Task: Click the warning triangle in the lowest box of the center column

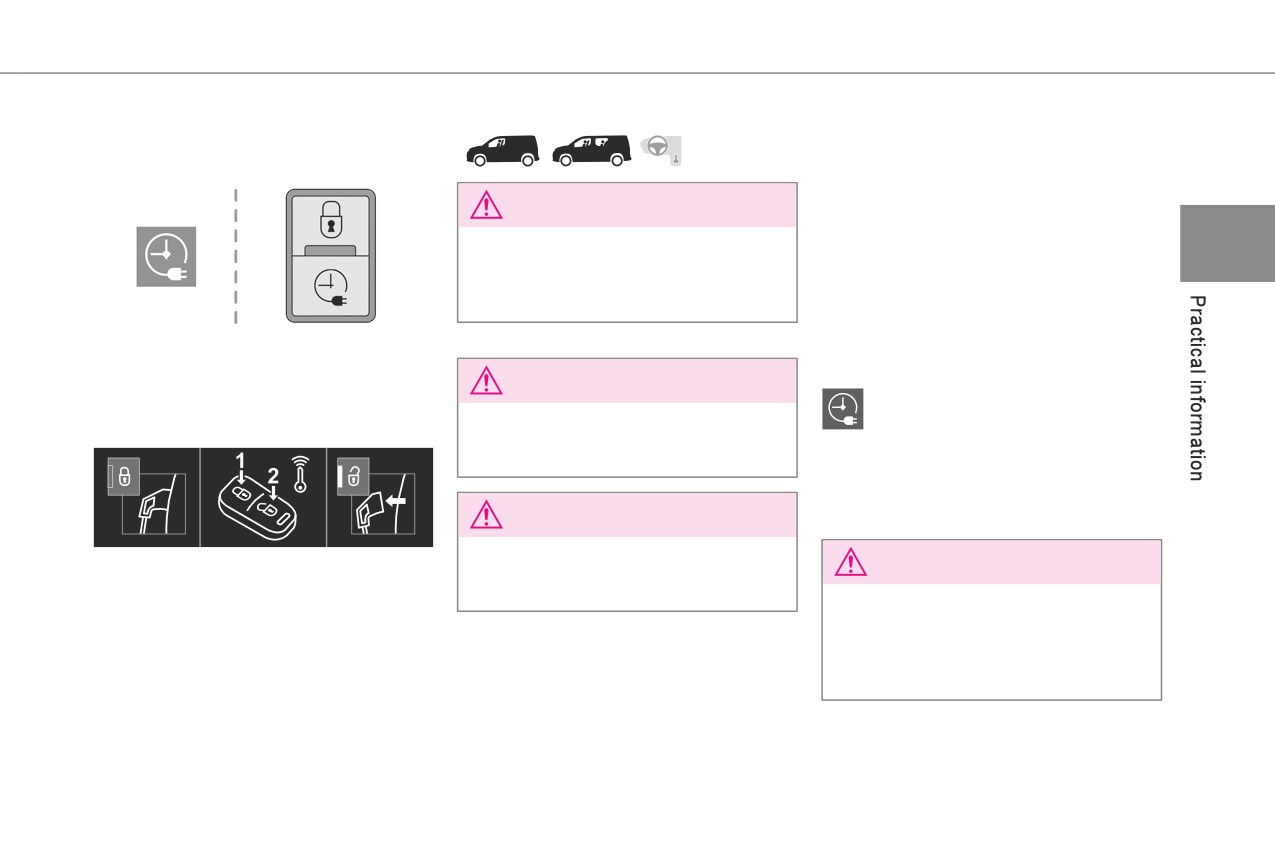Action: 486,515
